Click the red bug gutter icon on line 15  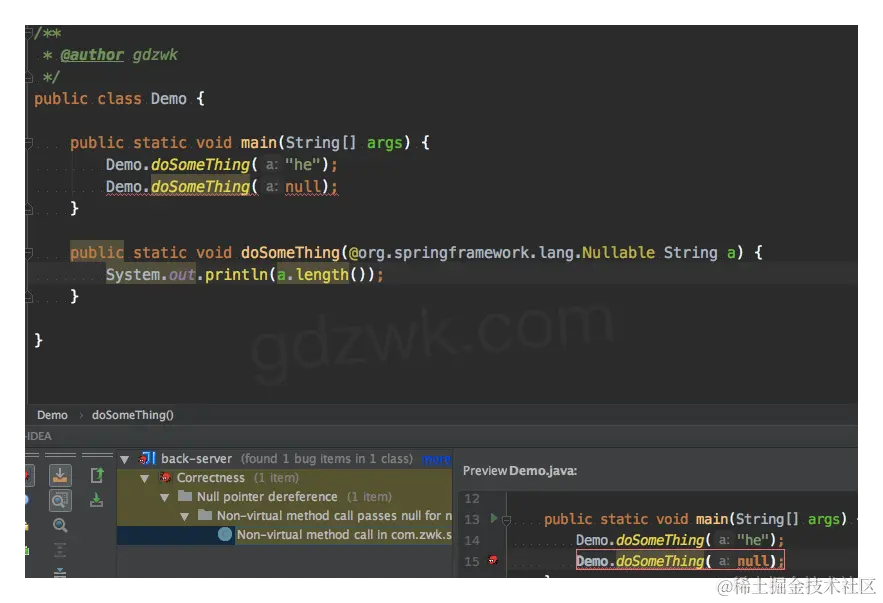(x=493, y=560)
